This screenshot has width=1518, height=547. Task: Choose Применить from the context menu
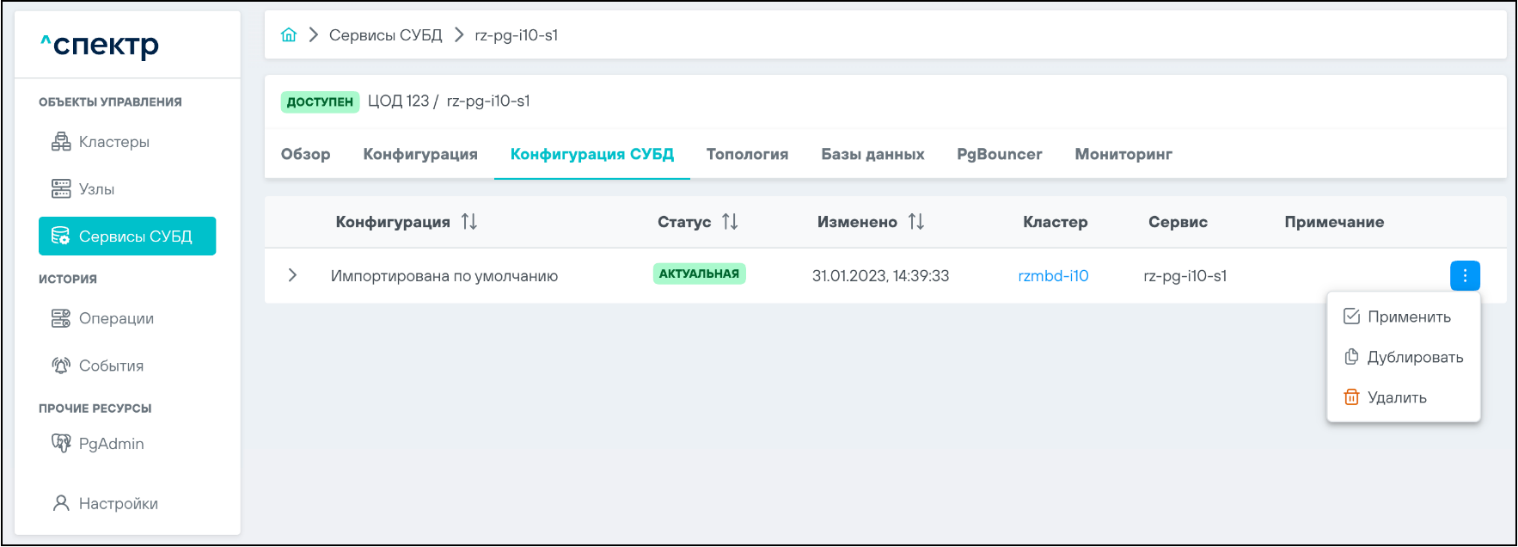[x=1408, y=317]
